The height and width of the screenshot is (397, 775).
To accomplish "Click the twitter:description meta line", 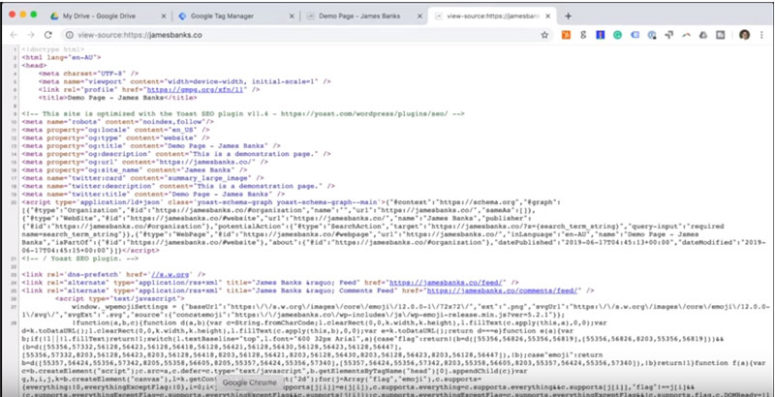I will click(x=178, y=186).
